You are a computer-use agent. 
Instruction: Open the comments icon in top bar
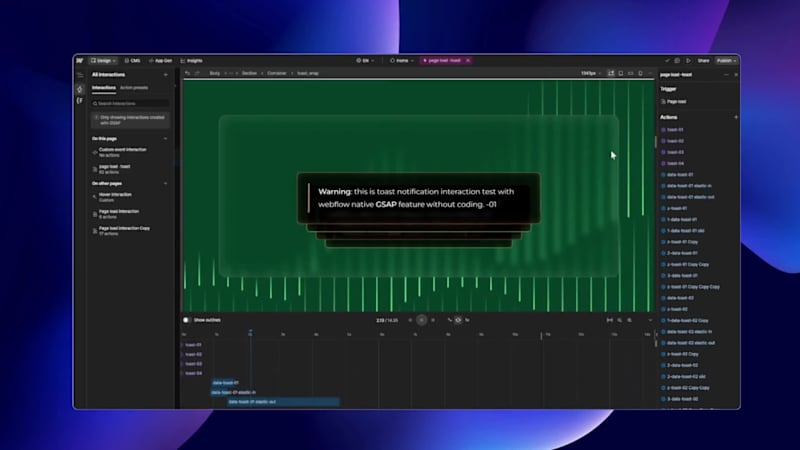tap(677, 61)
